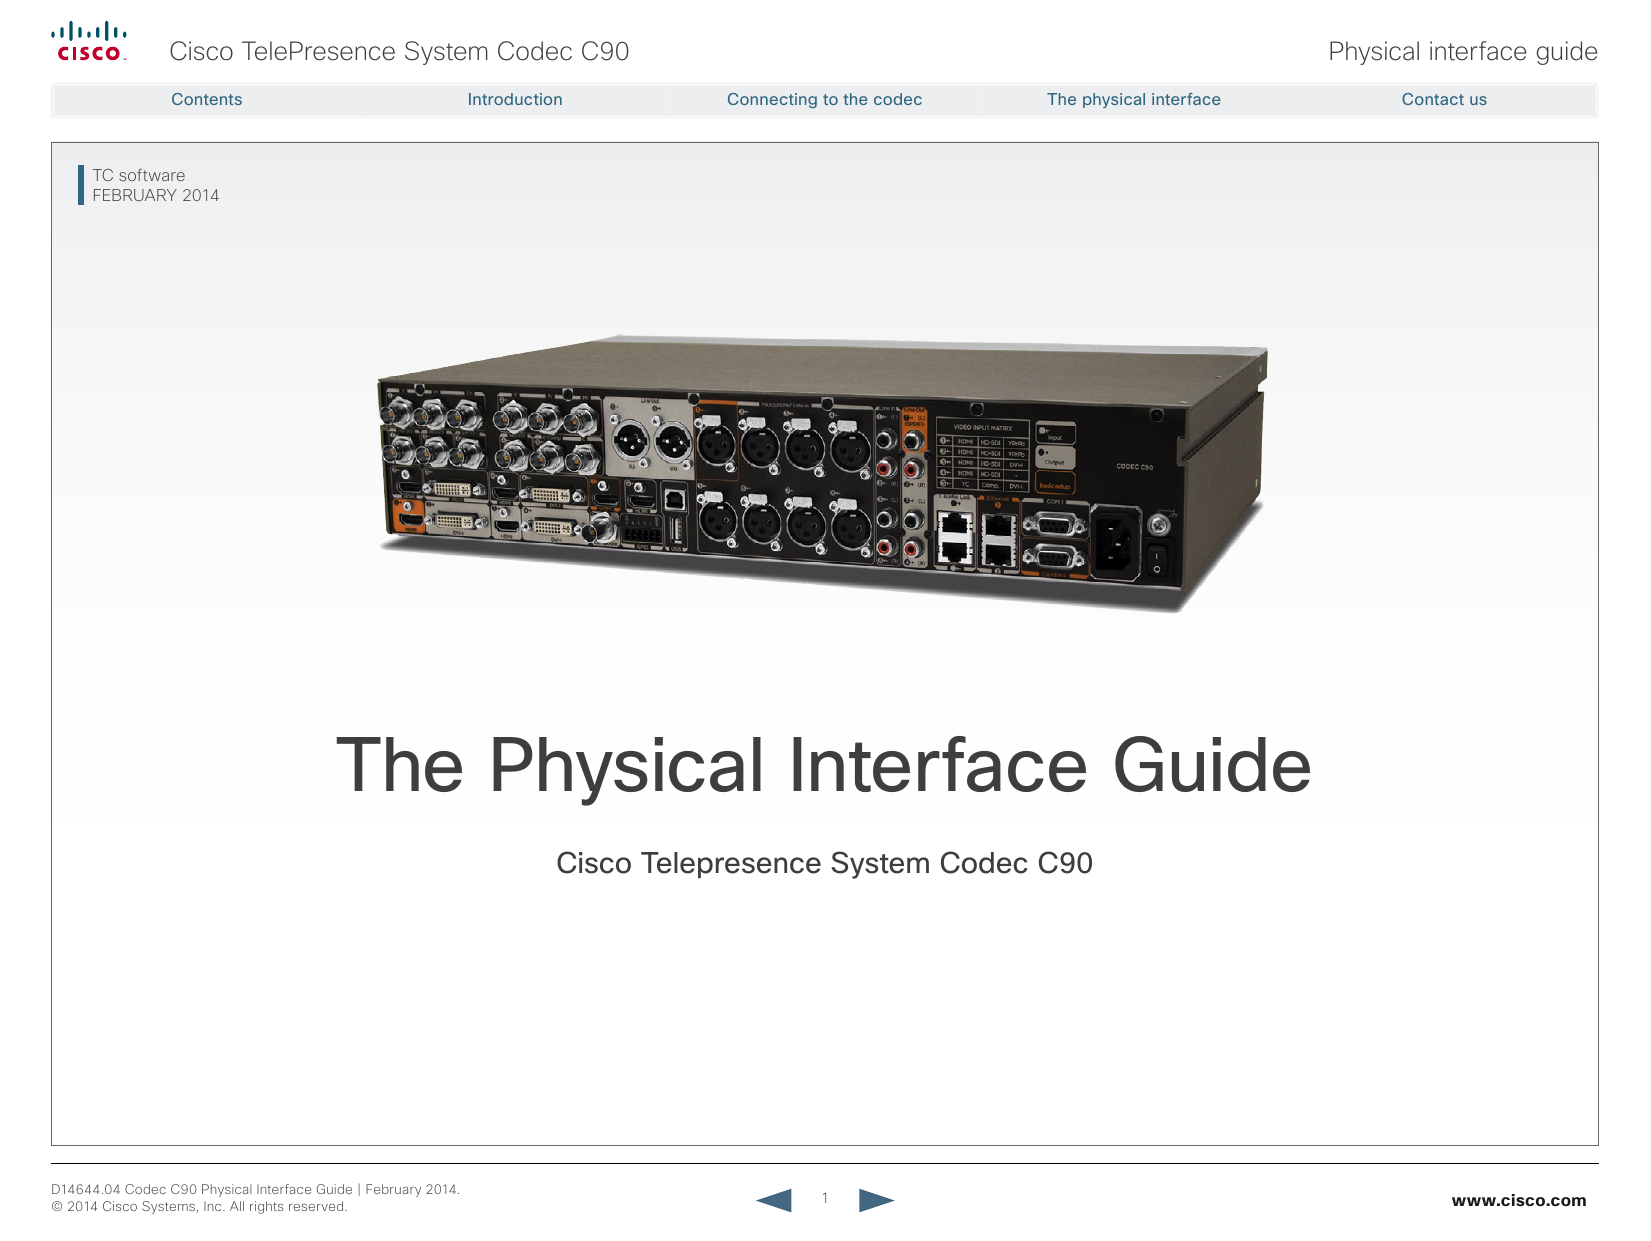This screenshot has width=1651, height=1241.
Task: Click the Cisco logo in the header
Action: 88,43
